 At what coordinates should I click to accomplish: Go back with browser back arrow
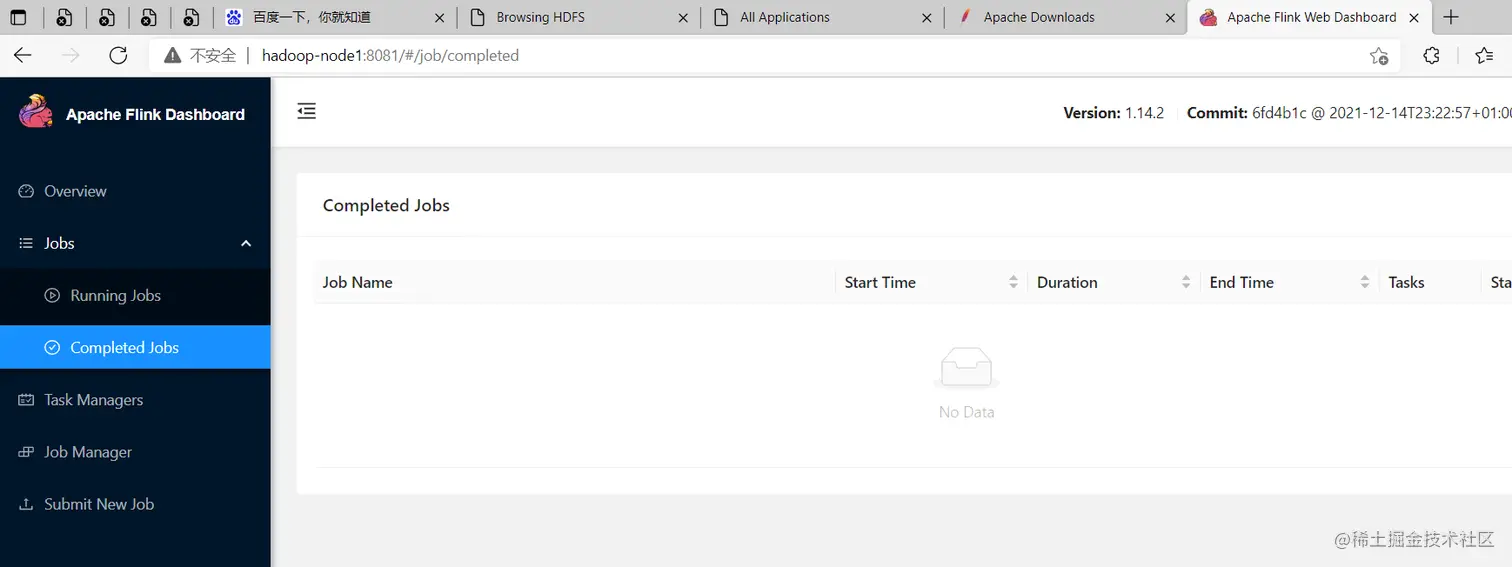pyautogui.click(x=22, y=55)
